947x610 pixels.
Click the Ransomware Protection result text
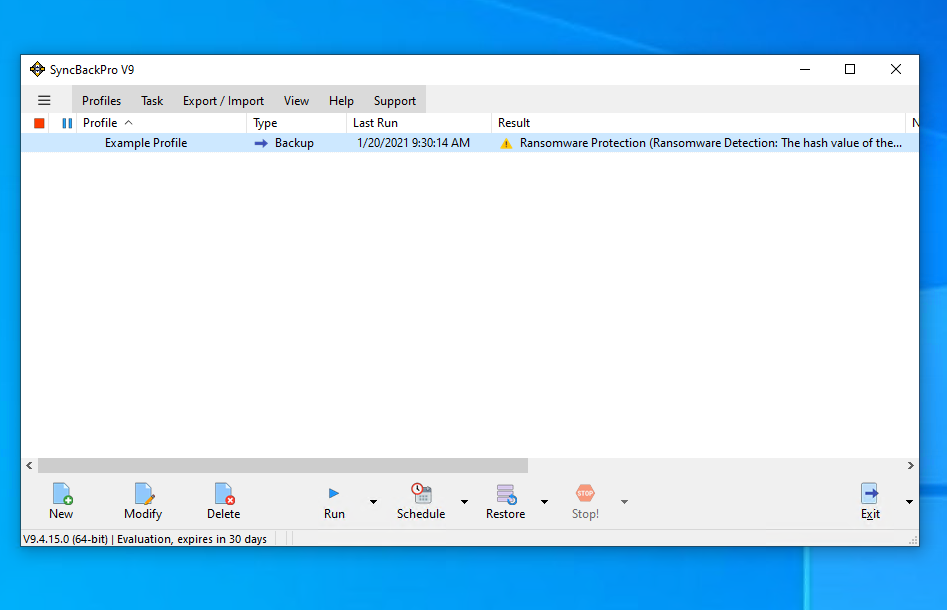711,143
